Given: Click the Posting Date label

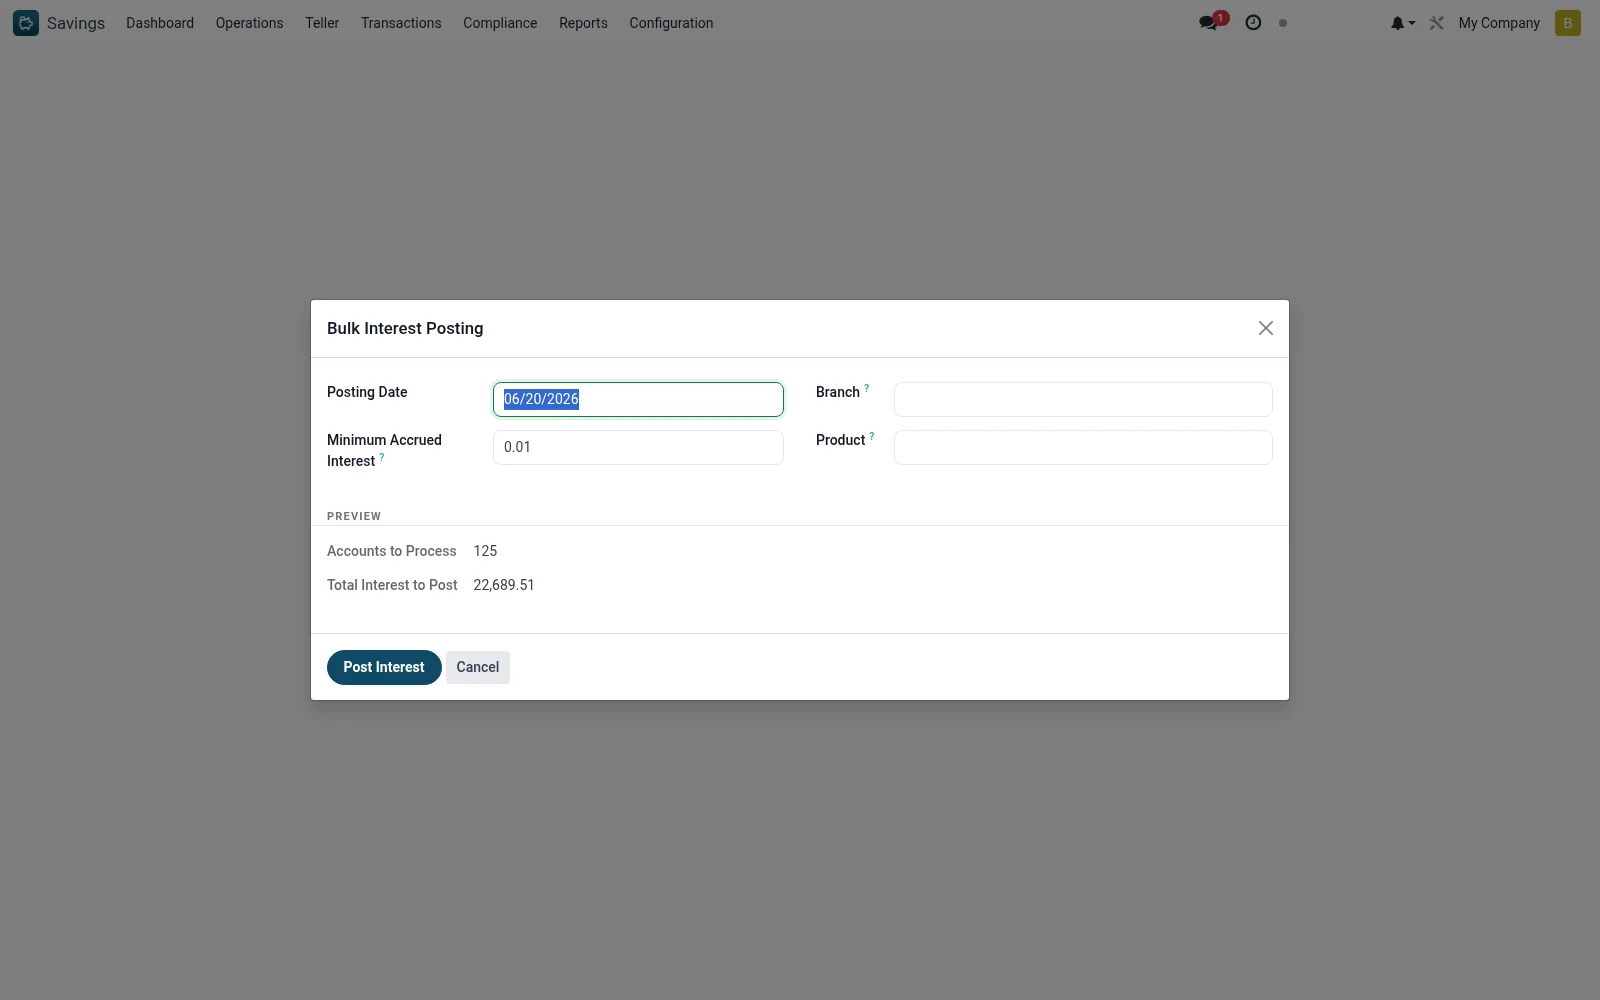Looking at the screenshot, I should 367,392.
